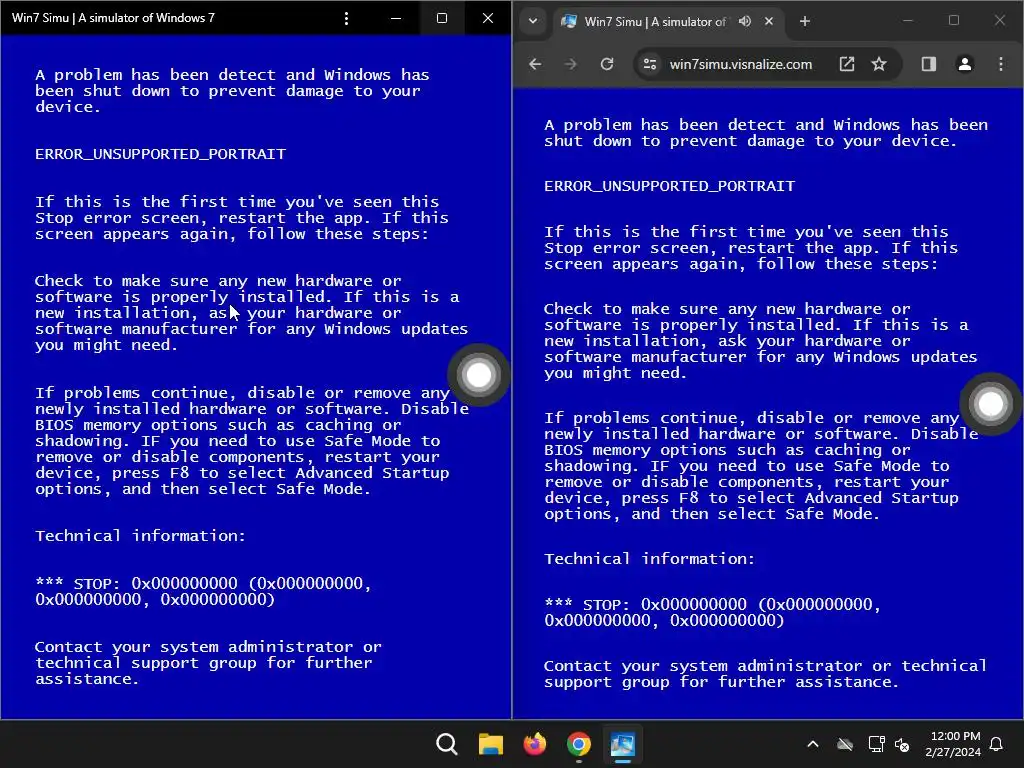Open Chrome's three-dot menu

point(1000,64)
